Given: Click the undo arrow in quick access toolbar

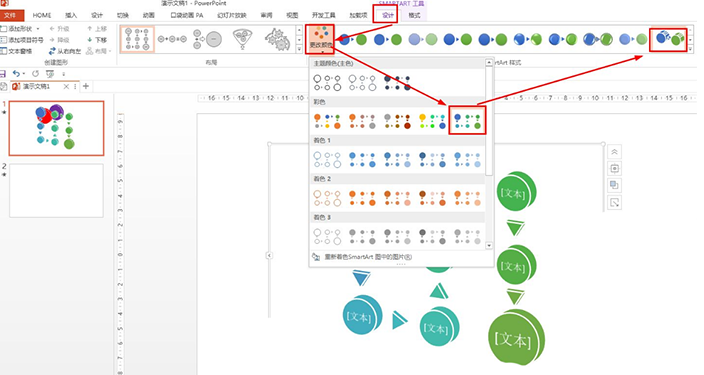Looking at the screenshot, I should 16,74.
